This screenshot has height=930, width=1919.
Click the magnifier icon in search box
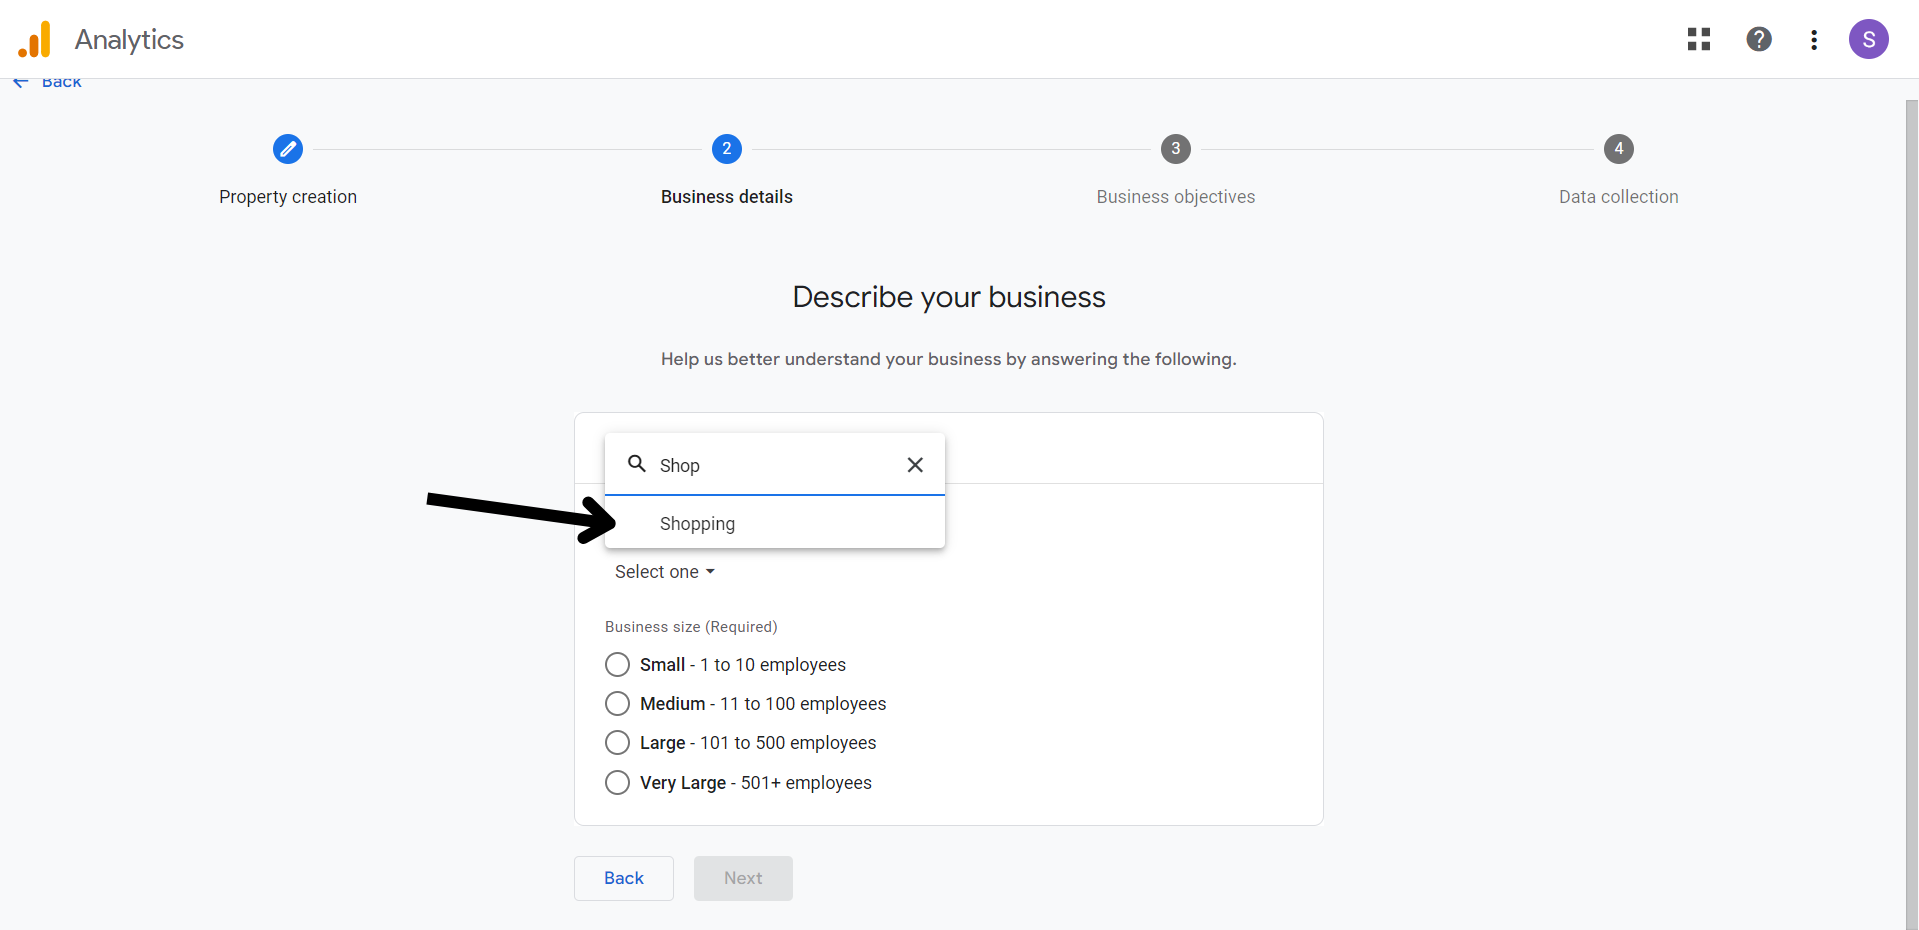point(636,464)
